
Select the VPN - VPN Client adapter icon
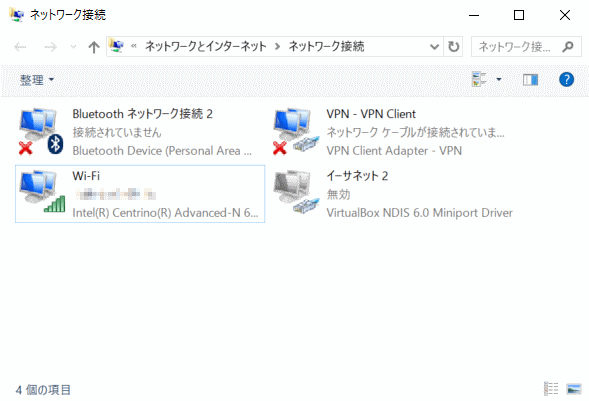296,131
